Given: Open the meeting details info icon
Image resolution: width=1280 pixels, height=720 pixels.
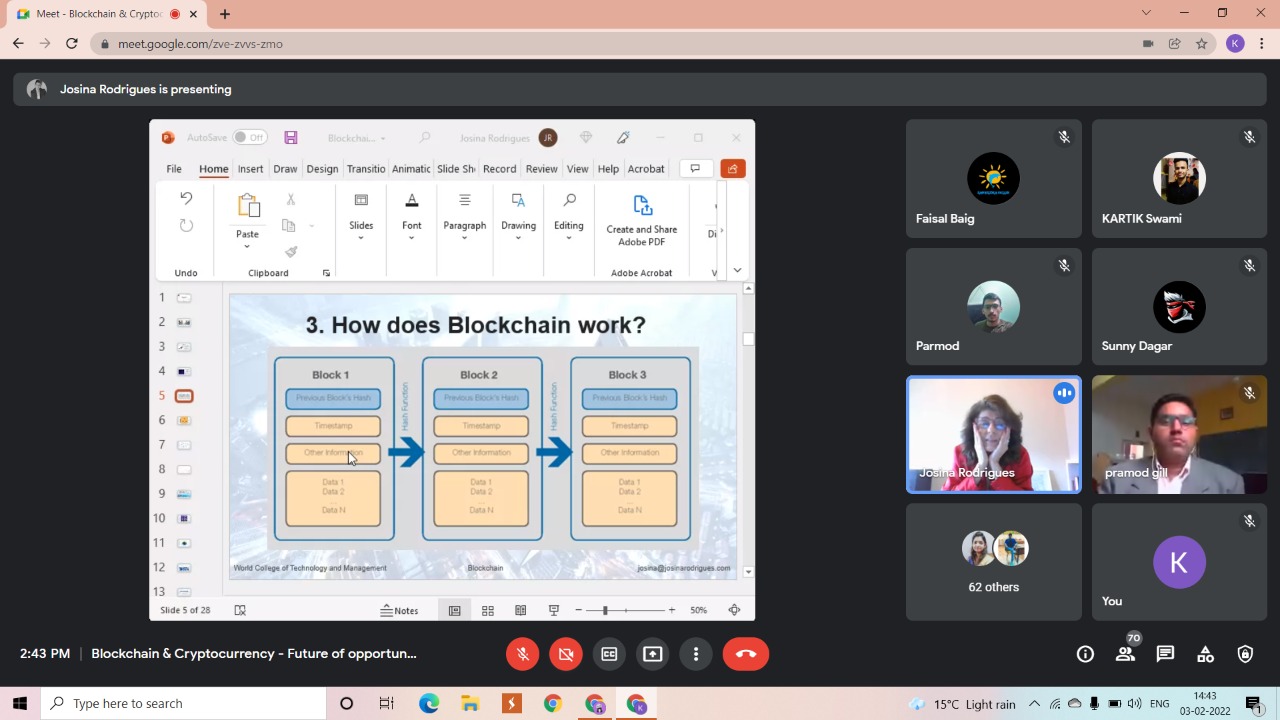Looking at the screenshot, I should tap(1085, 654).
